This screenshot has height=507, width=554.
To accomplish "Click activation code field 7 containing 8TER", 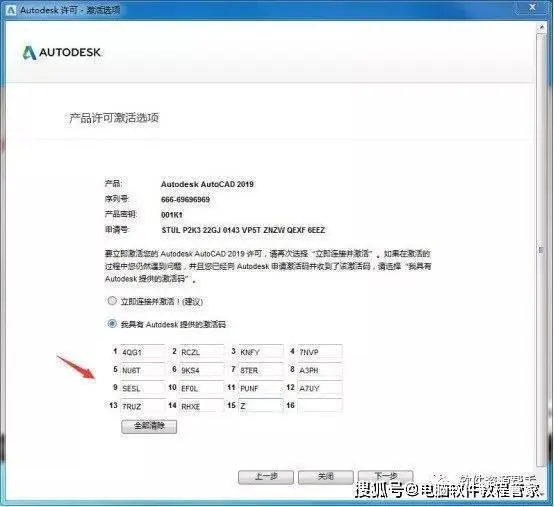I will (261, 370).
